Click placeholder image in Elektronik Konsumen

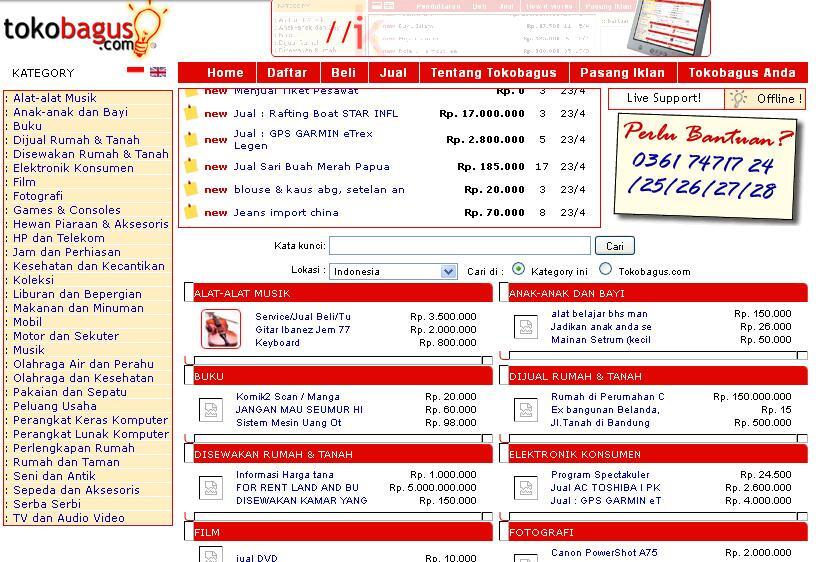pyautogui.click(x=526, y=488)
